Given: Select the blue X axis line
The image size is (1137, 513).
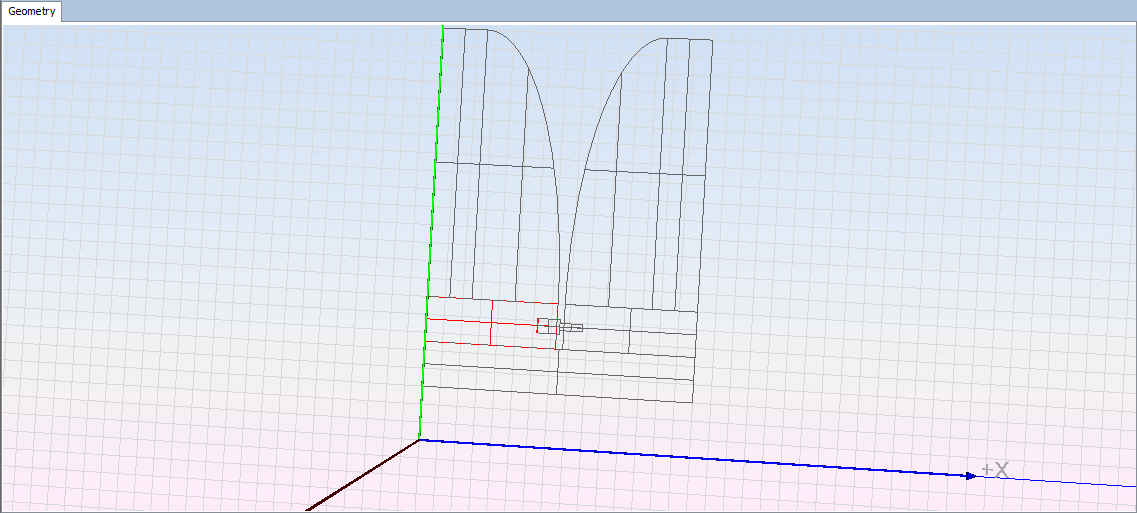Looking at the screenshot, I should 700,457.
